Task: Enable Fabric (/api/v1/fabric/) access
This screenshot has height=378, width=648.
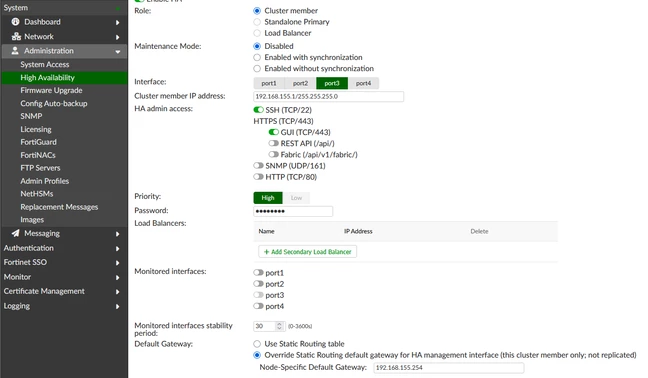Action: 274,155
